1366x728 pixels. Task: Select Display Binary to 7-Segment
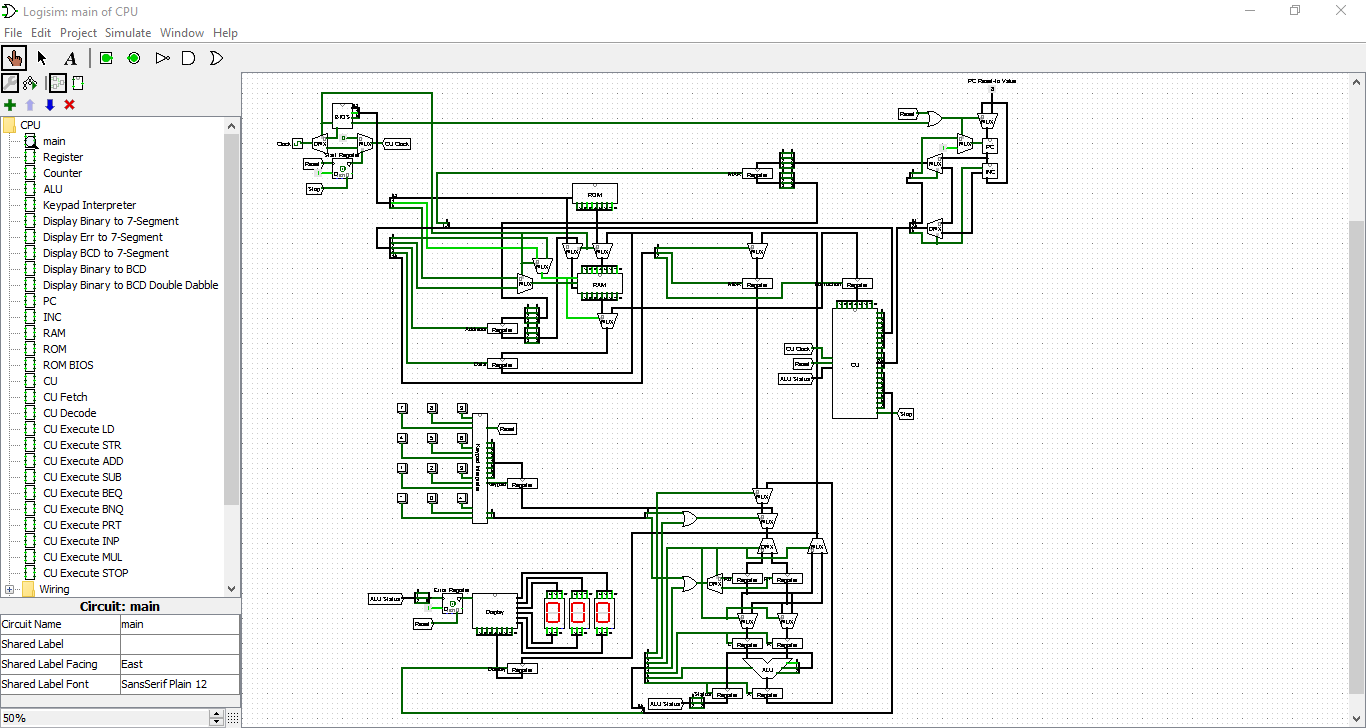click(110, 221)
